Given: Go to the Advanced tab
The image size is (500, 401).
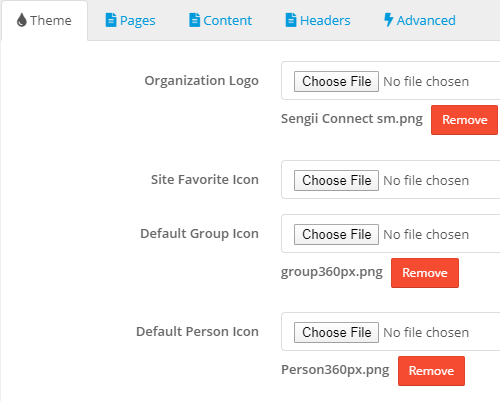Looking at the screenshot, I should (420, 20).
